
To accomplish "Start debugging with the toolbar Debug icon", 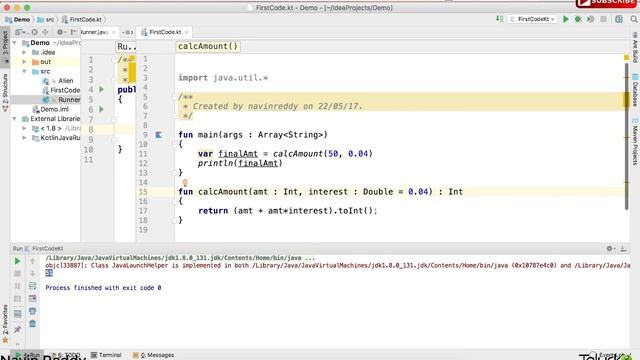I will [578, 19].
